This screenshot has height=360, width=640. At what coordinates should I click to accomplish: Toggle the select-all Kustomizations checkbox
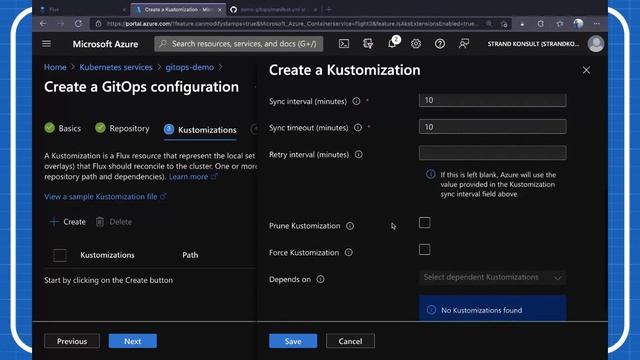click(60, 255)
